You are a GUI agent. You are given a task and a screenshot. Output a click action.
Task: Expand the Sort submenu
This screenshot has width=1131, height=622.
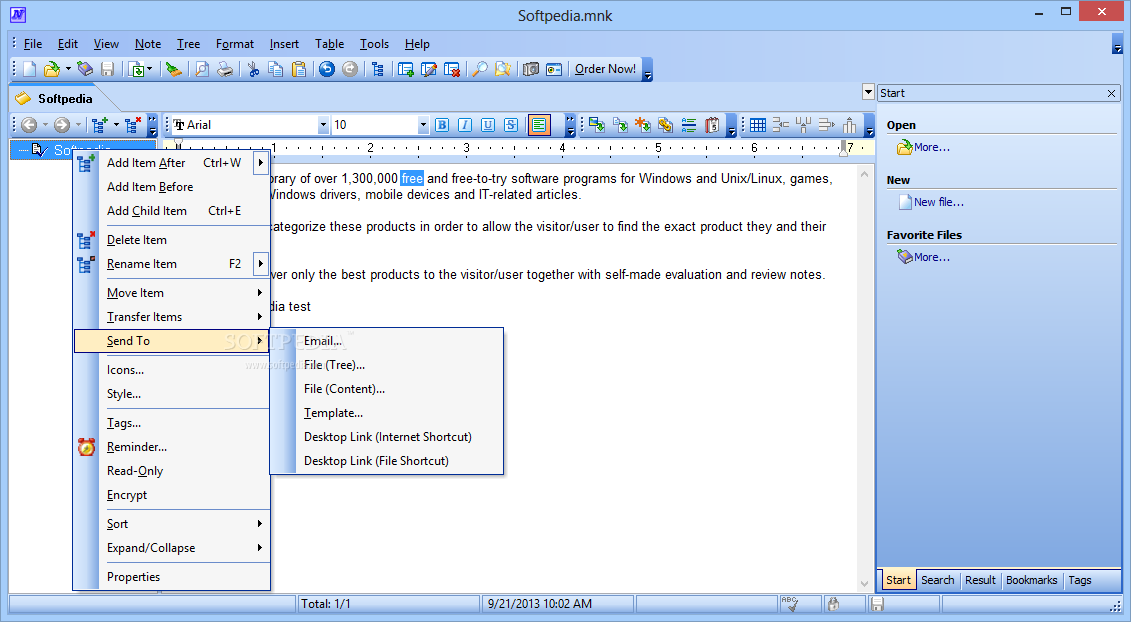[x=173, y=524]
